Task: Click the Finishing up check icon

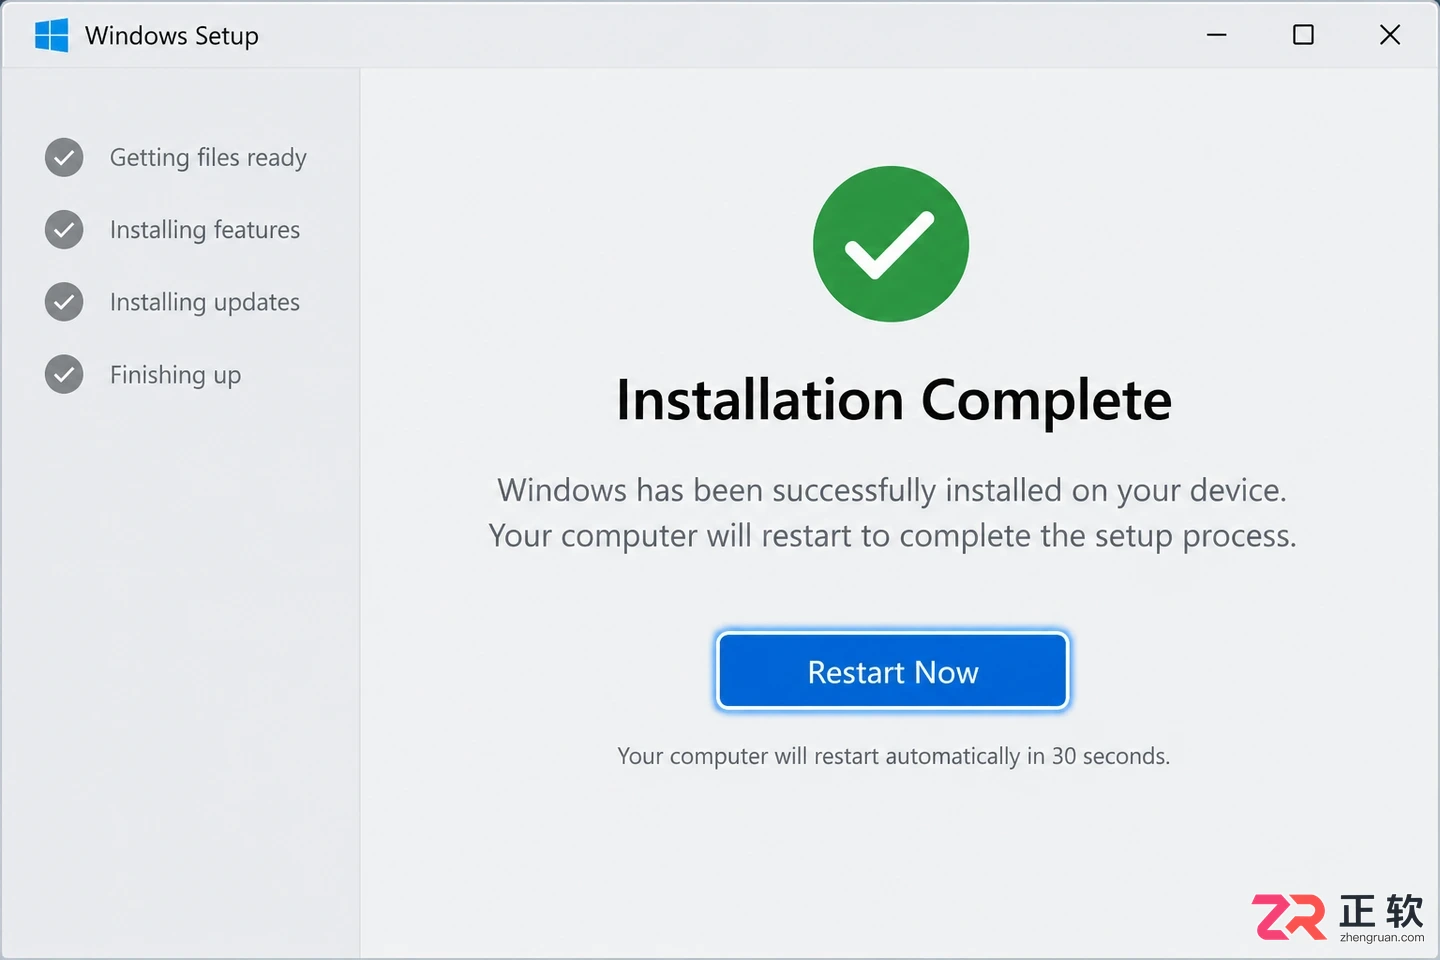Action: coord(64,374)
